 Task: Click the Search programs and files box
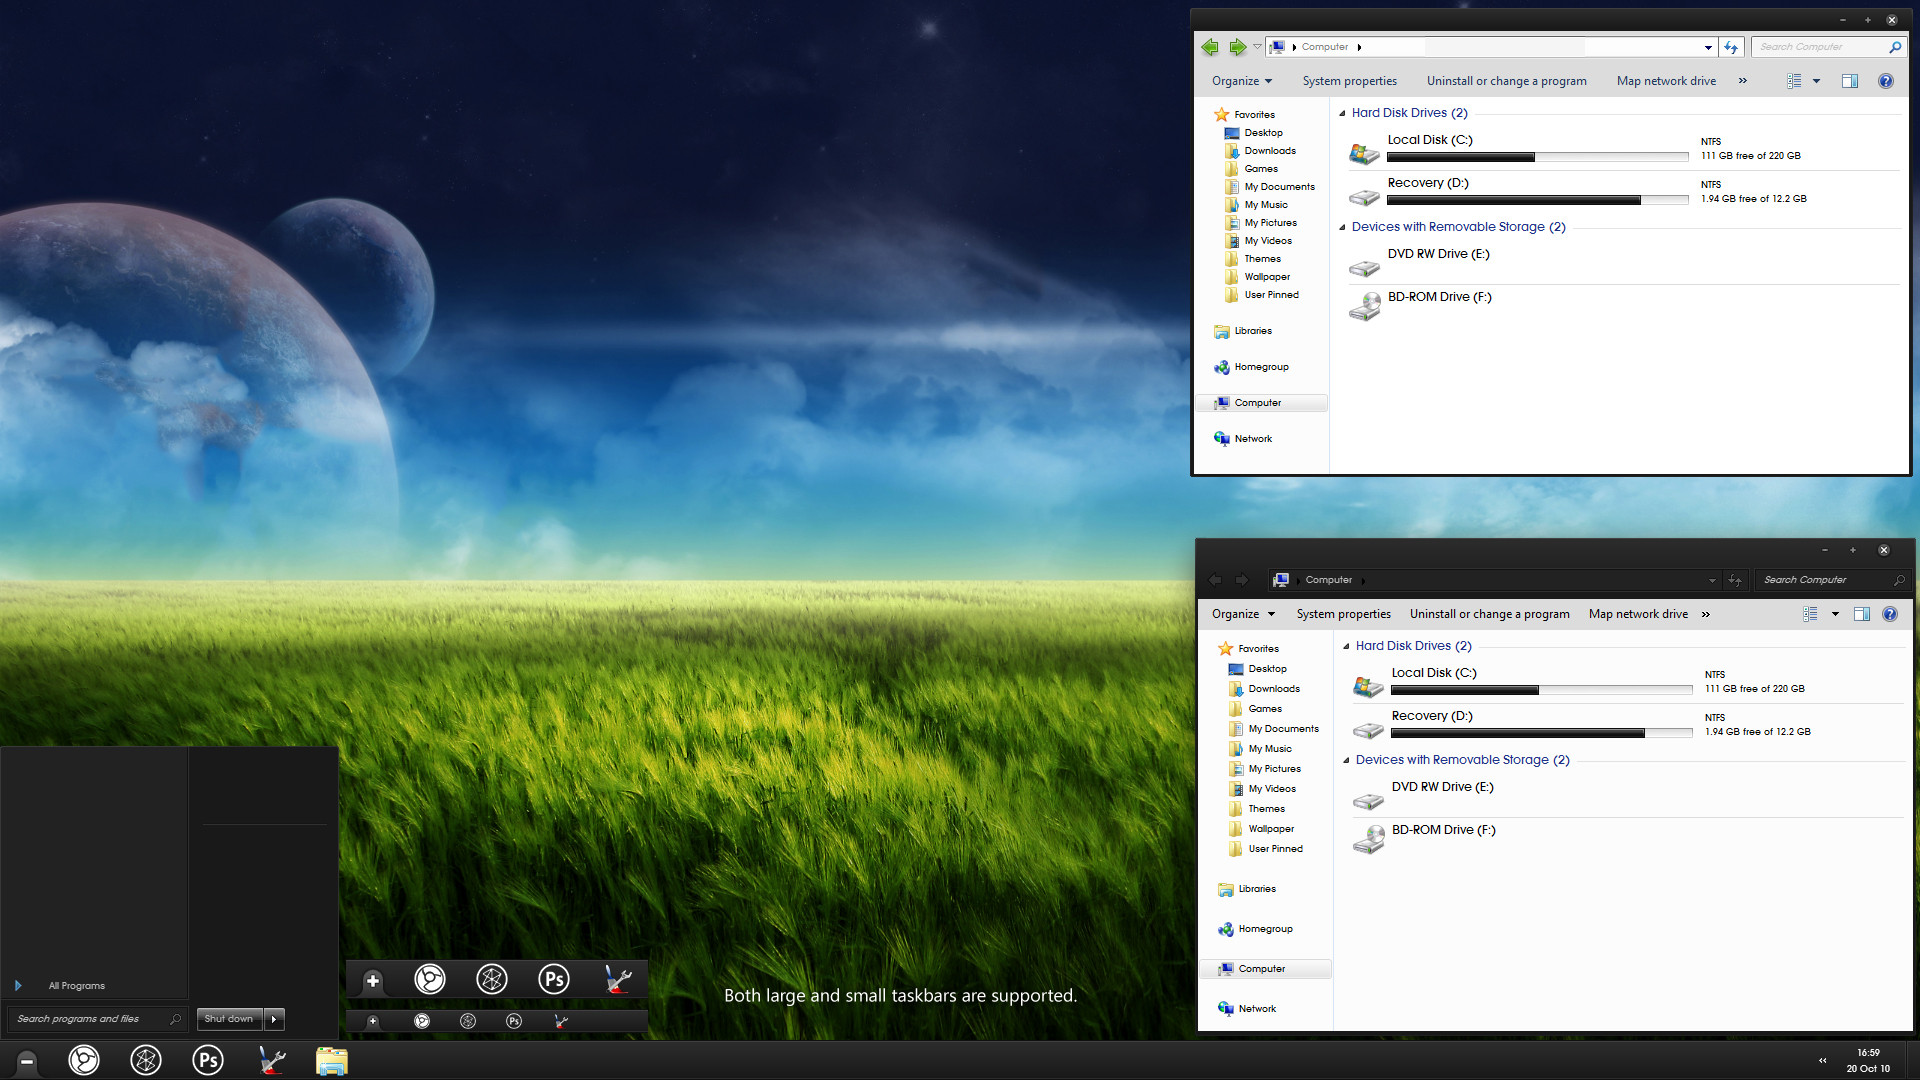click(x=98, y=1019)
